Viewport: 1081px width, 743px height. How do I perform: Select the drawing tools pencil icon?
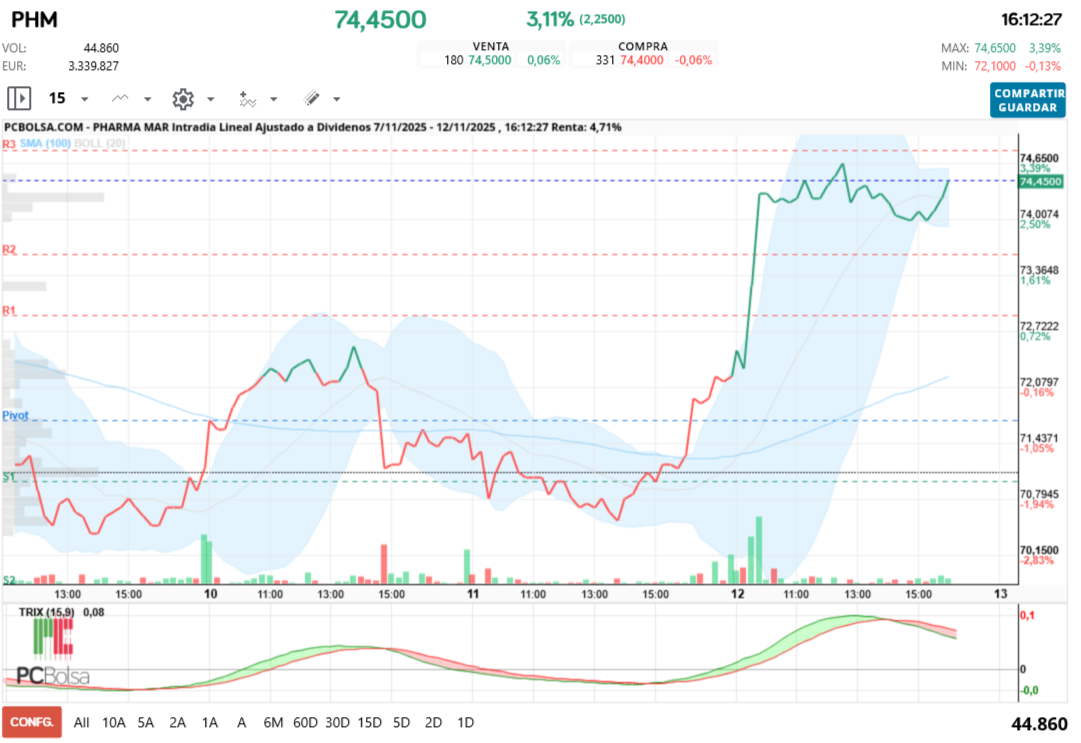(310, 98)
